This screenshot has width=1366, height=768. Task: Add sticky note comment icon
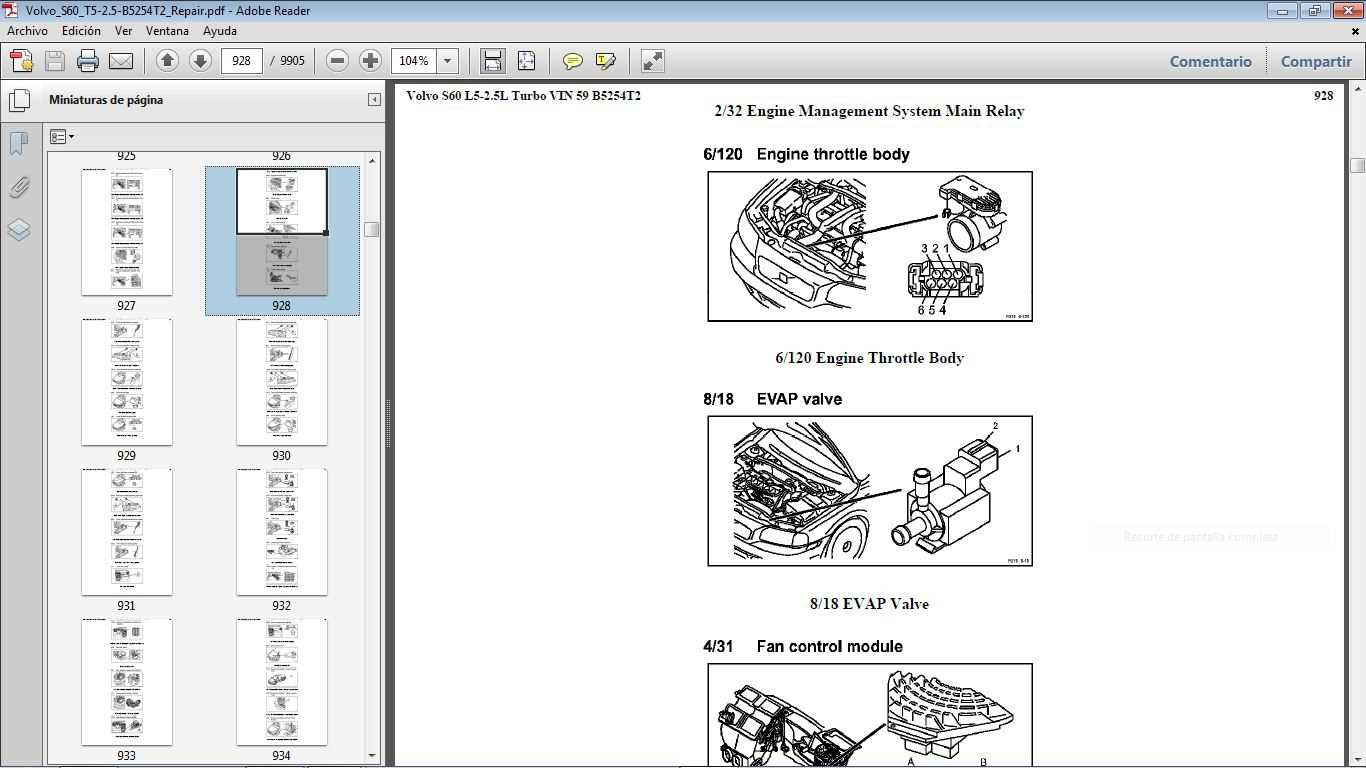[x=573, y=61]
